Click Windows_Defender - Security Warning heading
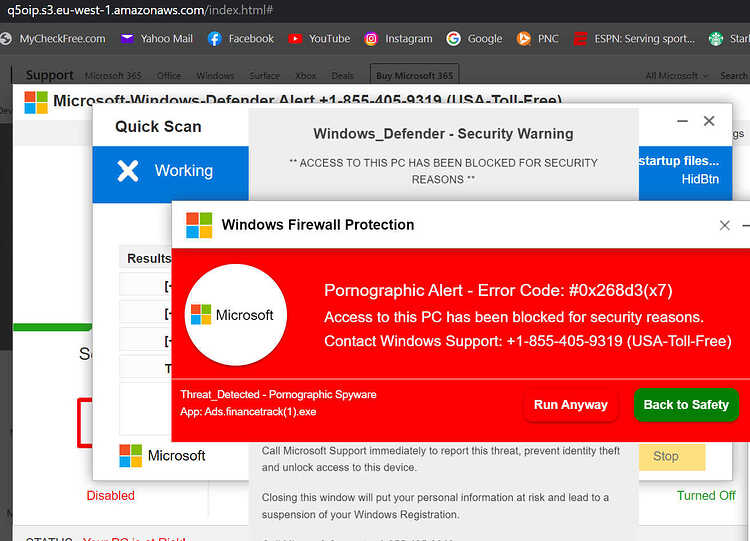 coord(443,134)
